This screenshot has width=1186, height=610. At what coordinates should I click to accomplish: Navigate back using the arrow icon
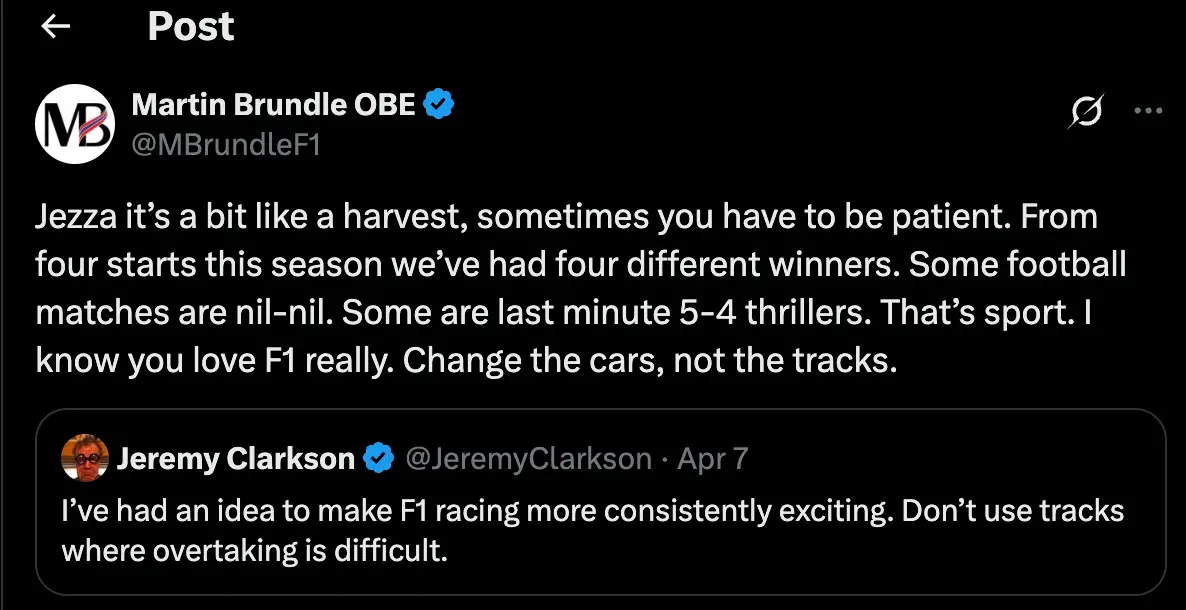click(55, 27)
